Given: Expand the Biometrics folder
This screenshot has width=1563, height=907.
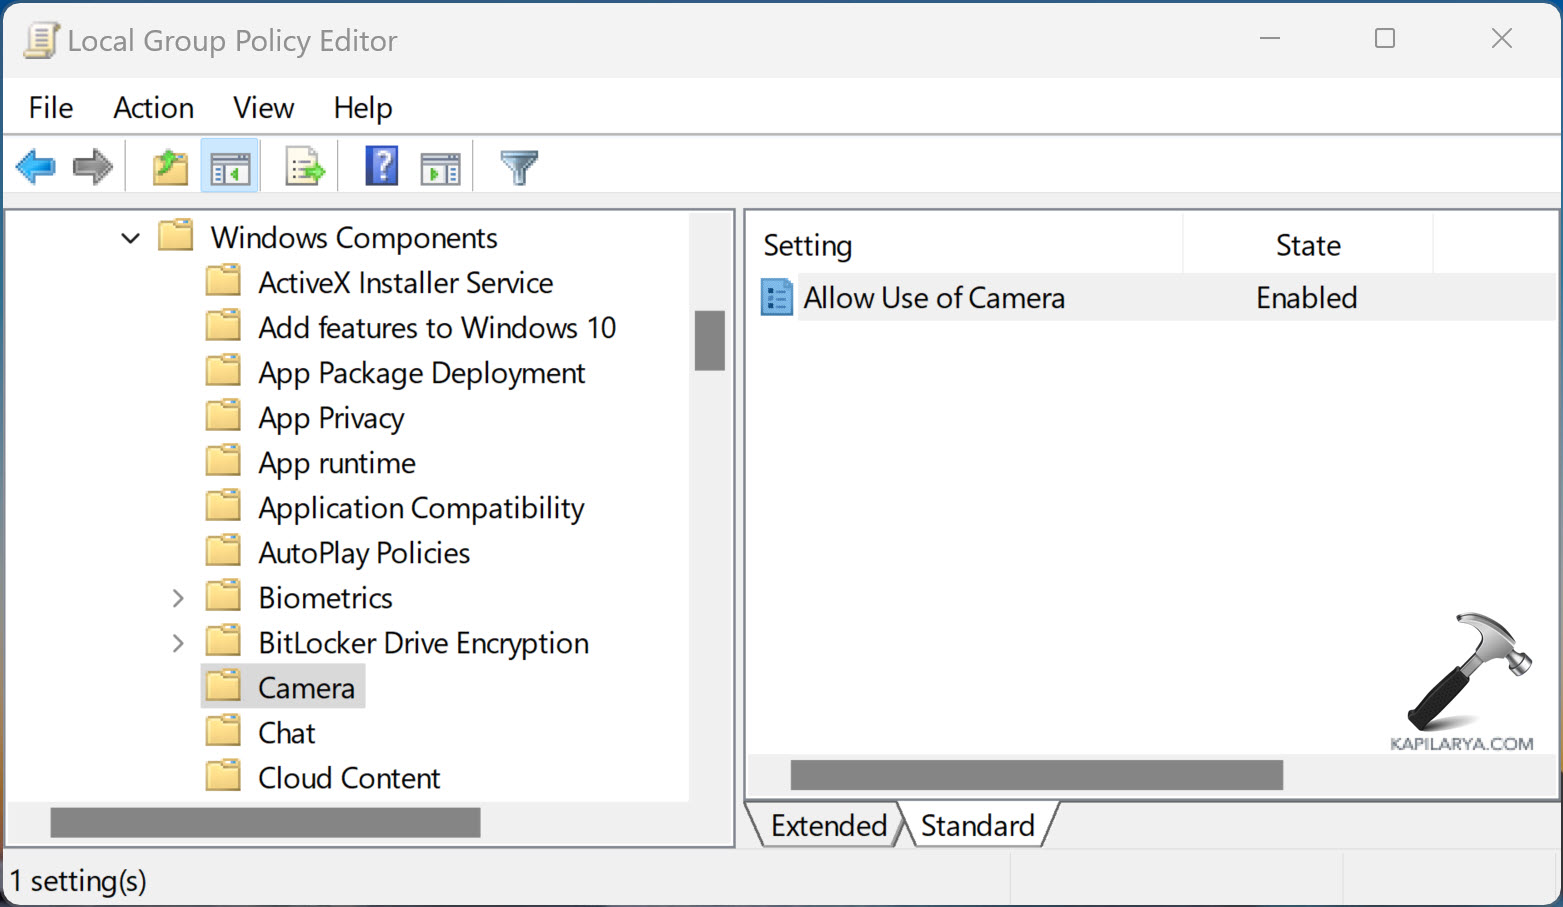Looking at the screenshot, I should click(178, 598).
